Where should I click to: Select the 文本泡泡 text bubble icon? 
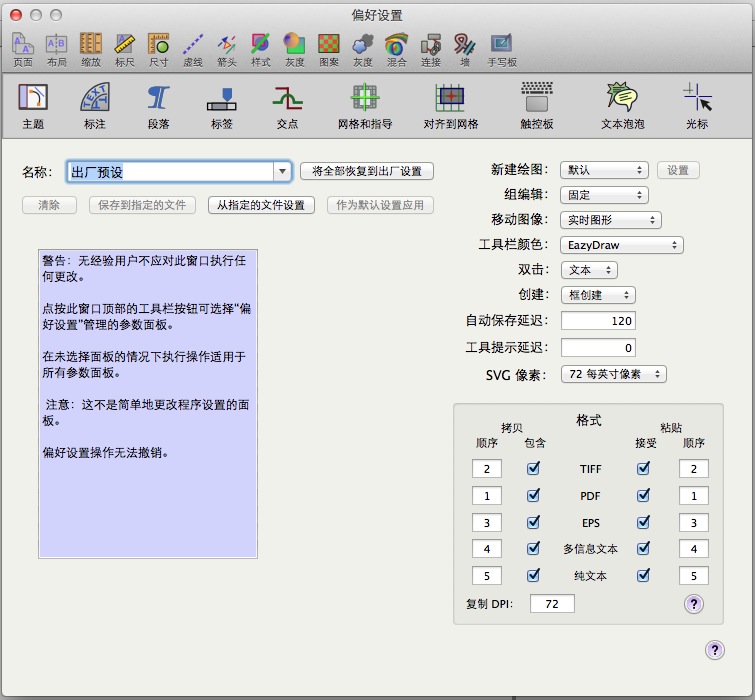pyautogui.click(x=622, y=107)
